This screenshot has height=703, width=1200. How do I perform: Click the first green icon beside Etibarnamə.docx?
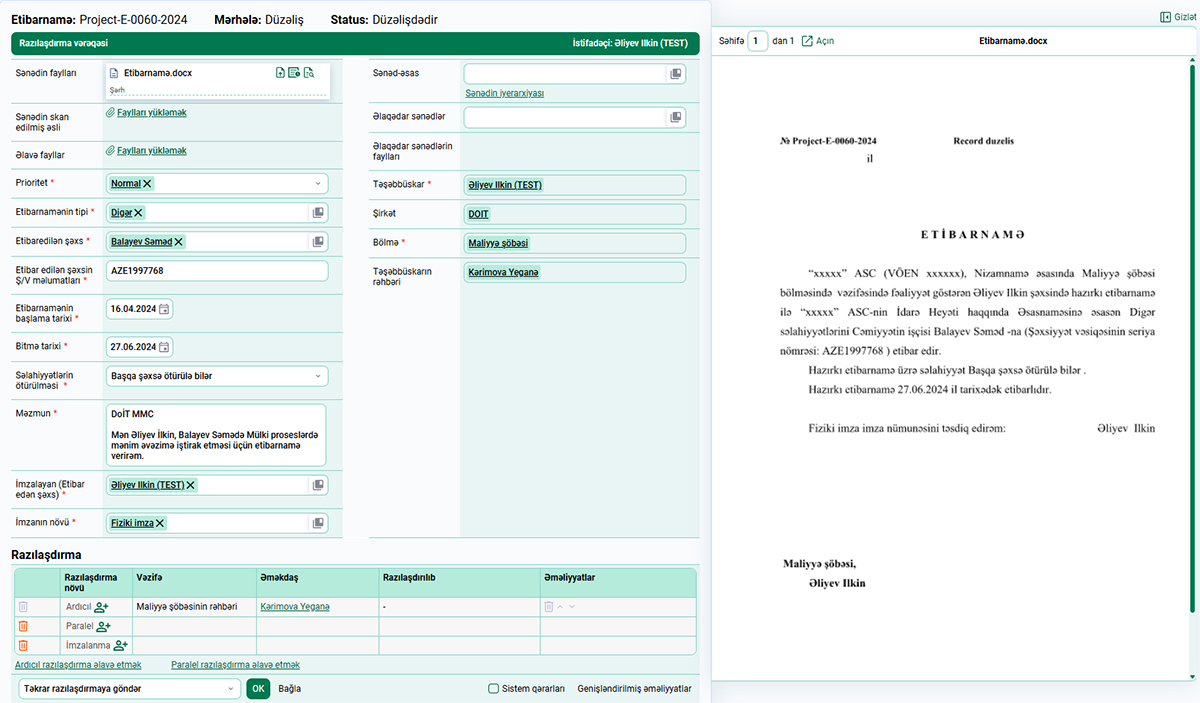click(x=281, y=72)
